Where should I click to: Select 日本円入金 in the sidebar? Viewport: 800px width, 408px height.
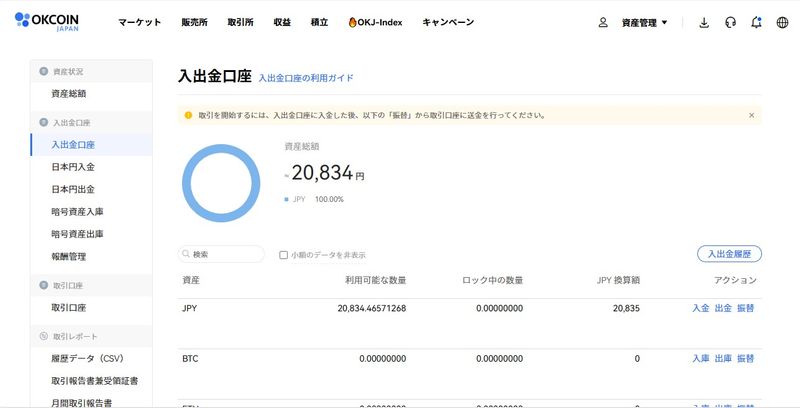(73, 167)
